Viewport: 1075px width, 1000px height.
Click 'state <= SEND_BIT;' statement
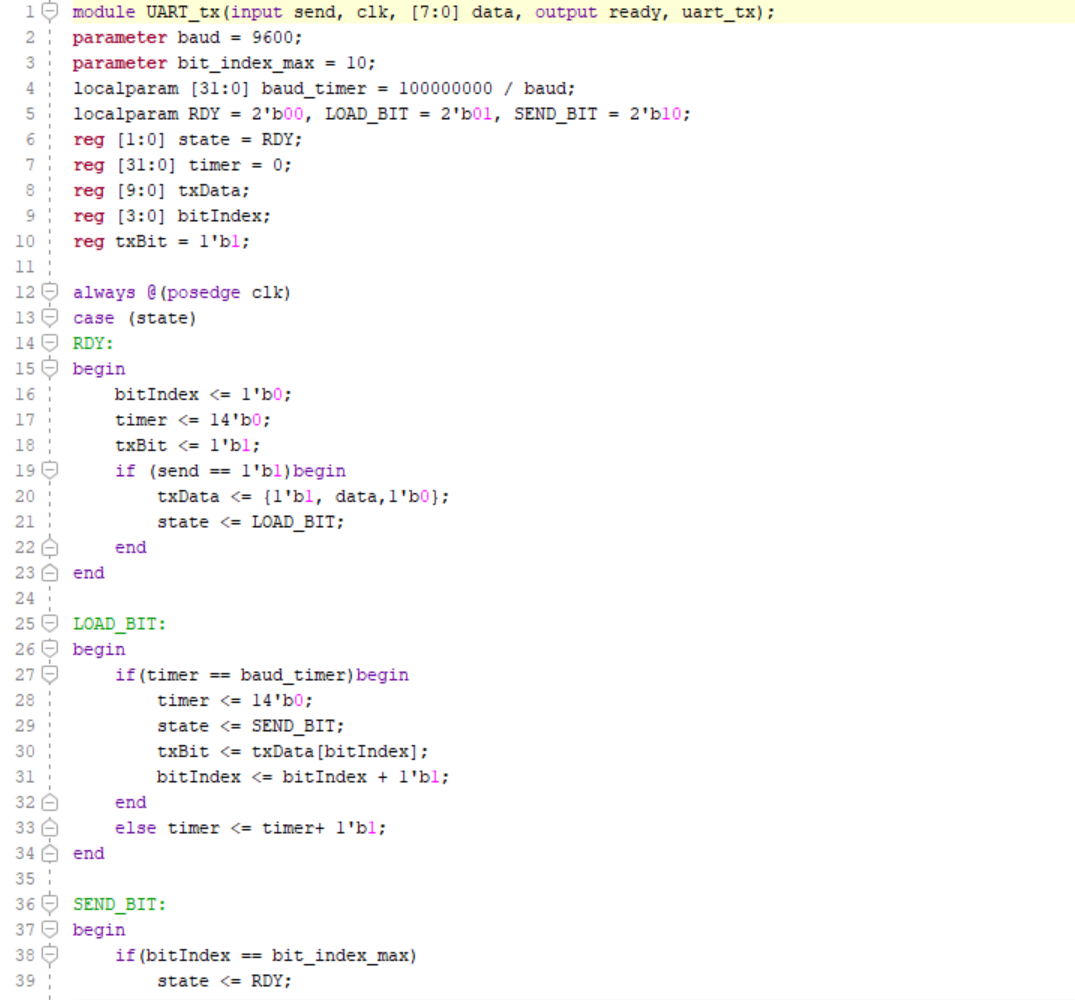point(250,726)
